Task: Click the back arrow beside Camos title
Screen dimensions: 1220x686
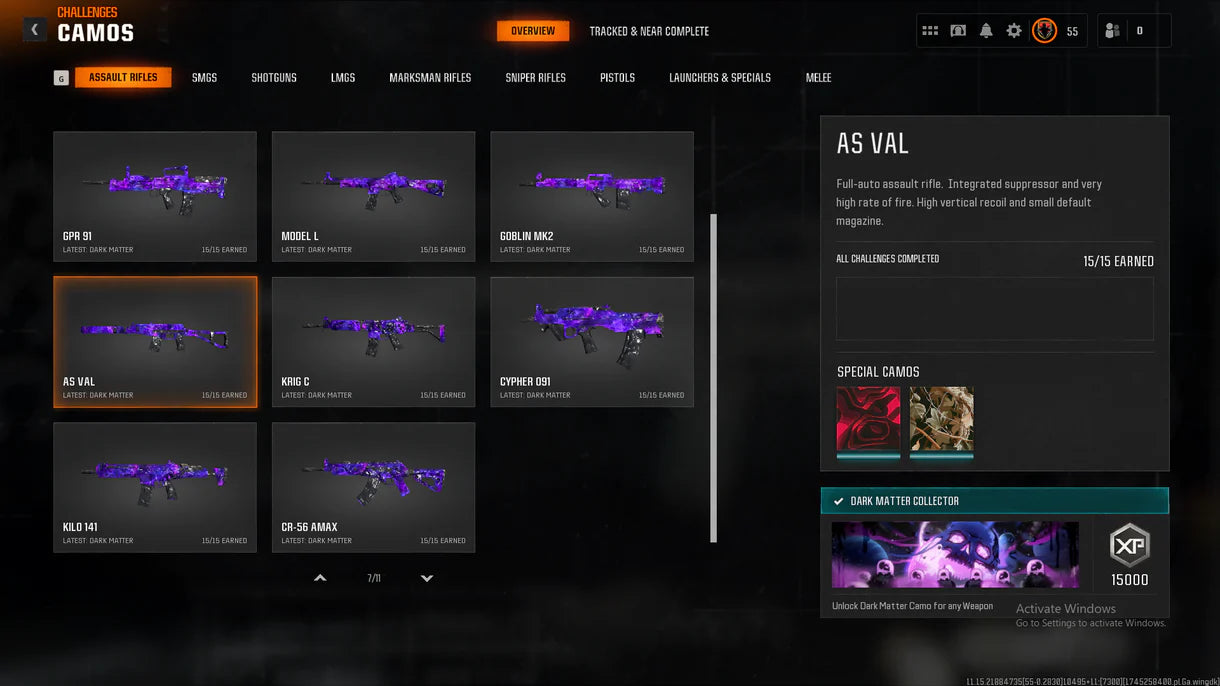Action: 35,30
